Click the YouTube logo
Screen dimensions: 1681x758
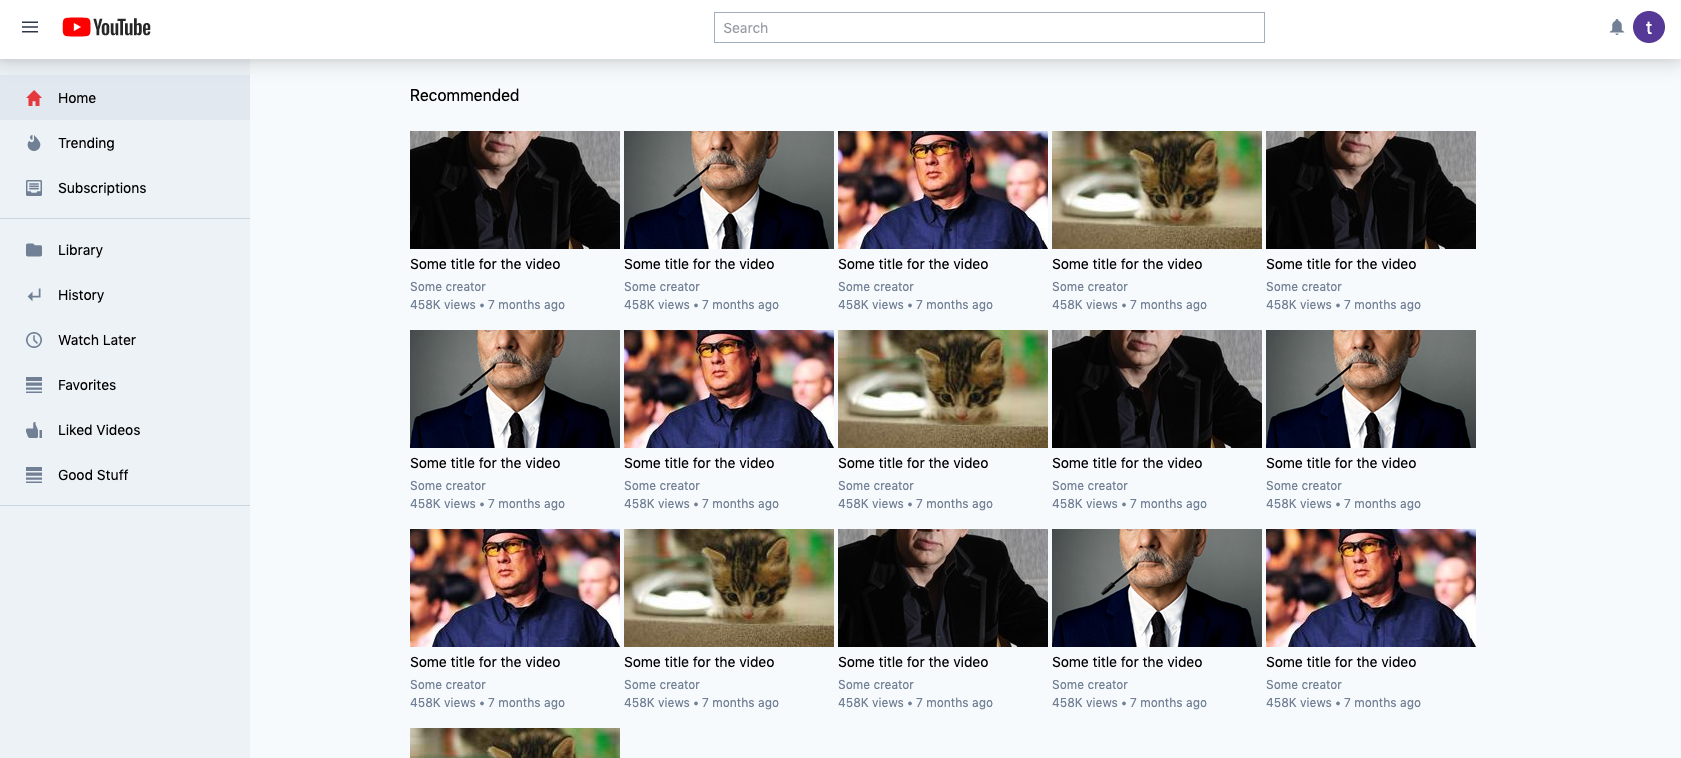coord(106,27)
